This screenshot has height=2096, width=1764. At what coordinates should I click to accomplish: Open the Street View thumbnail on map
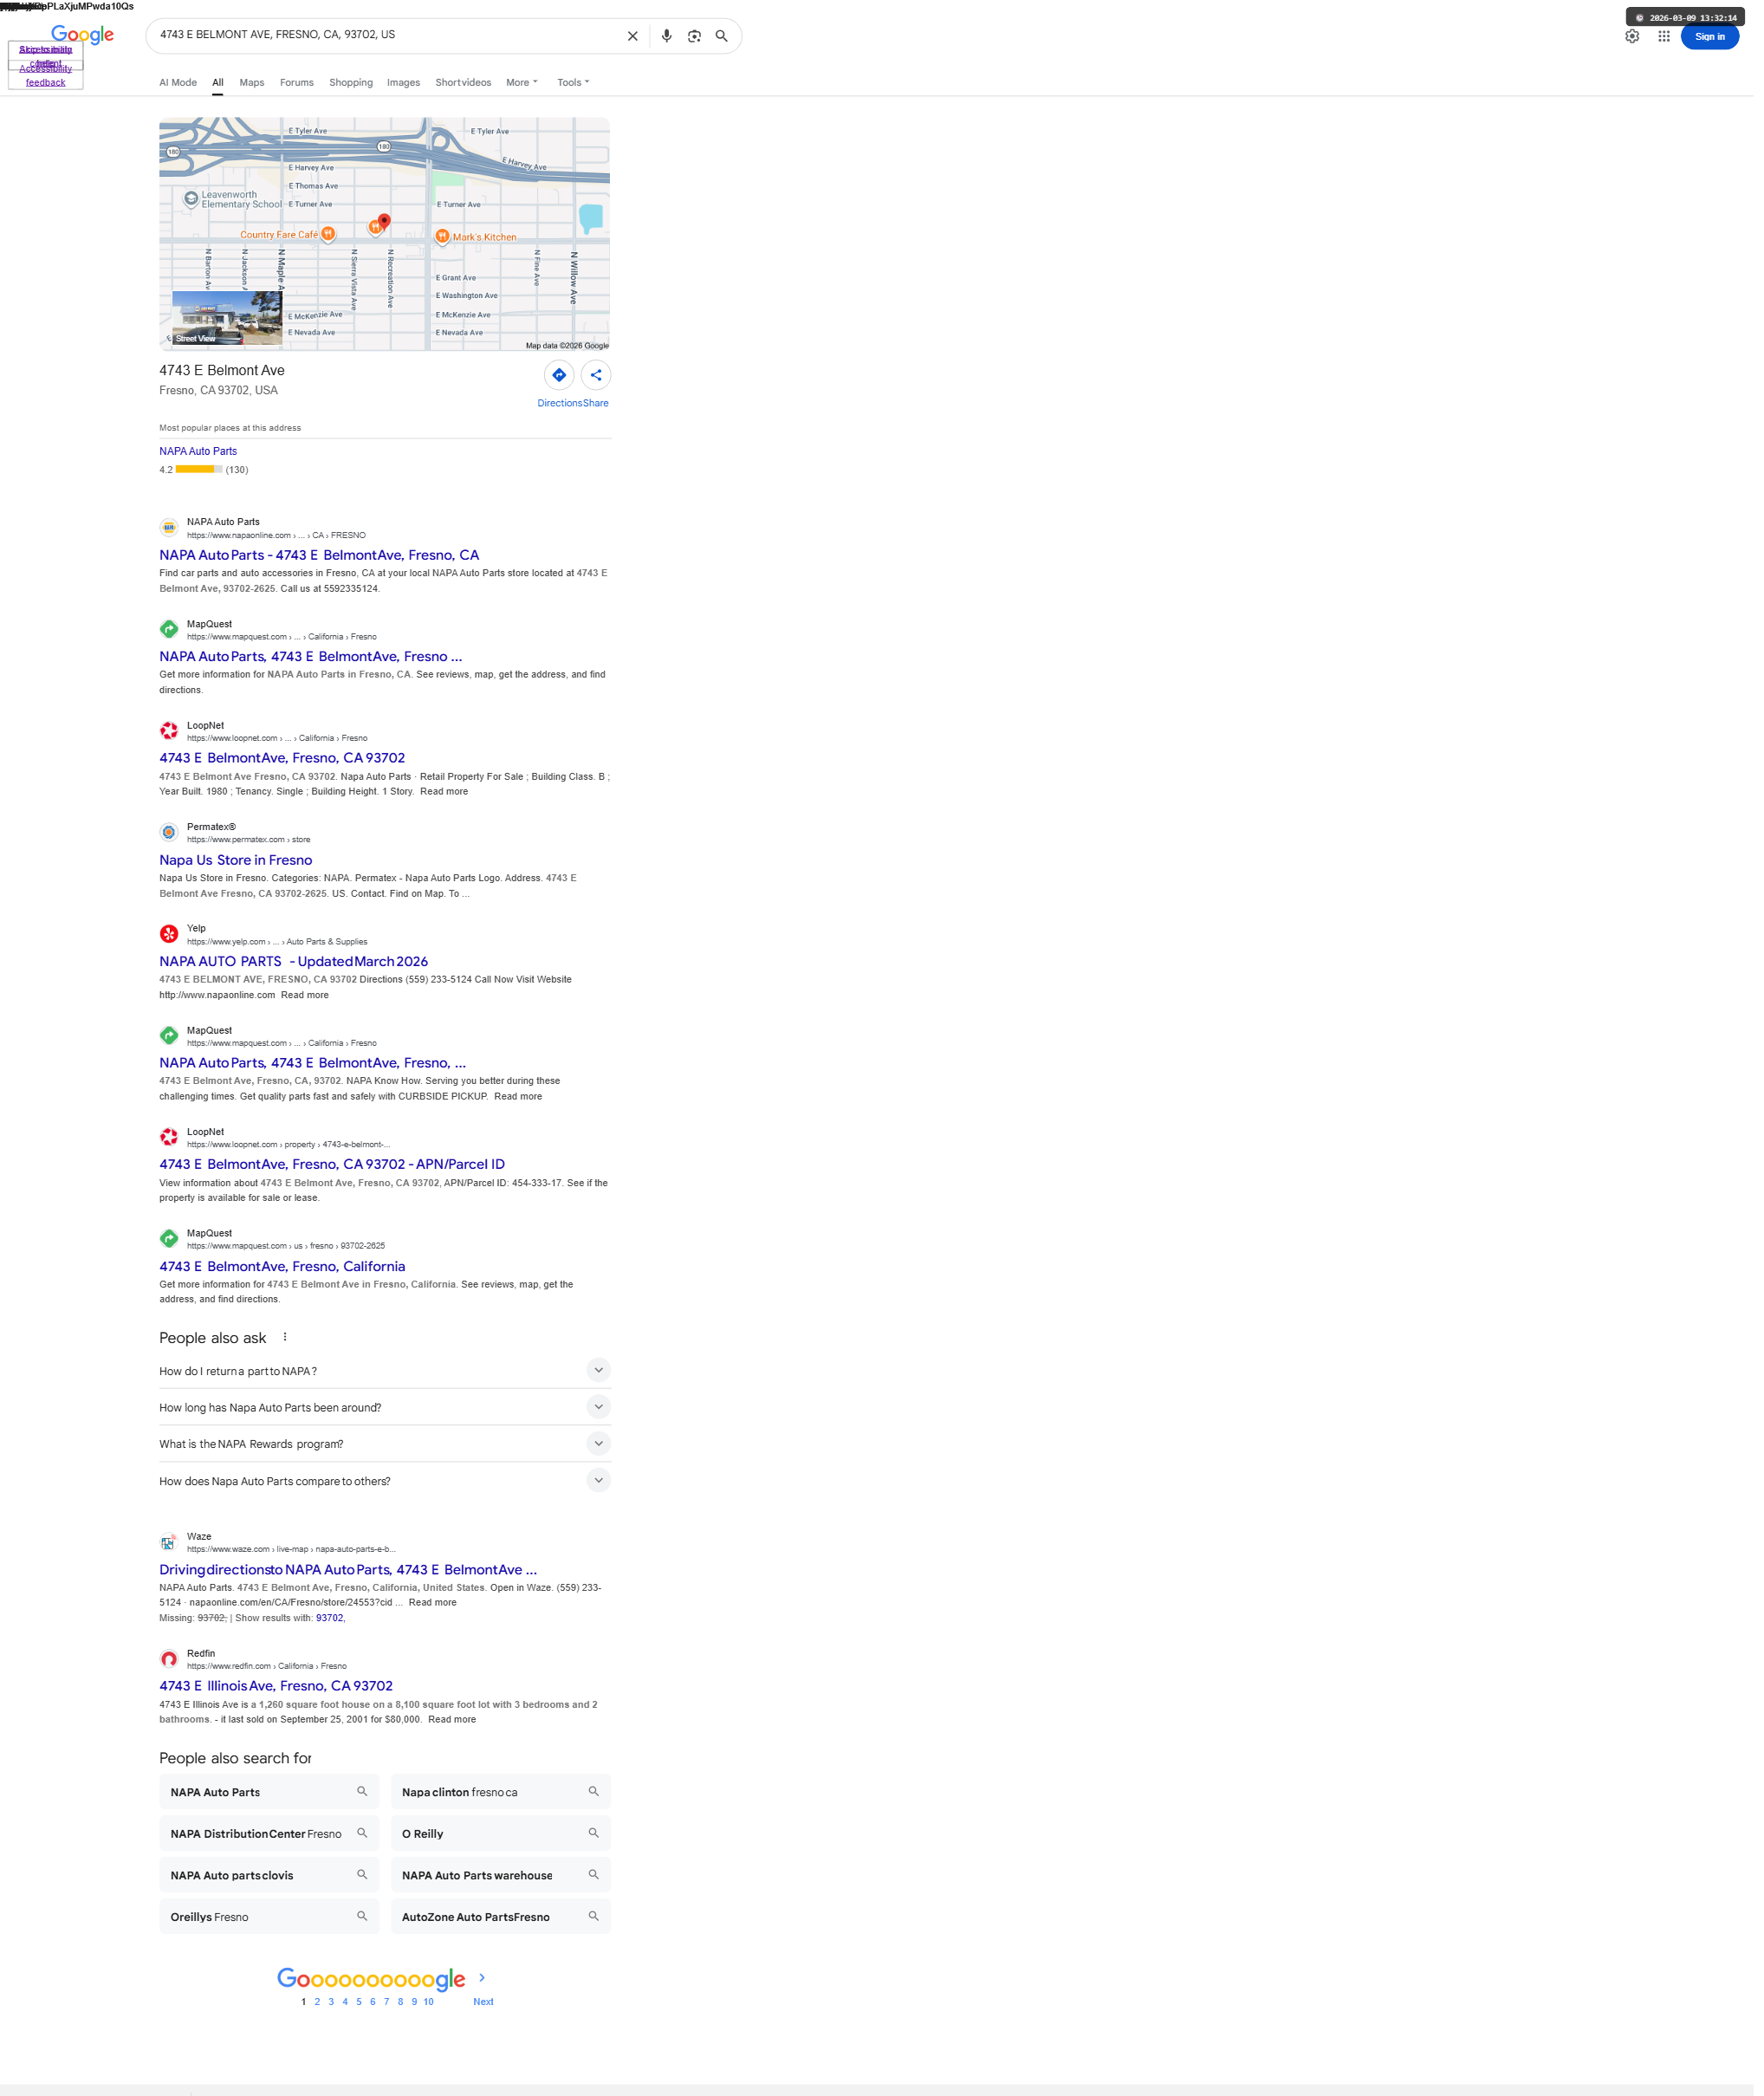click(227, 318)
